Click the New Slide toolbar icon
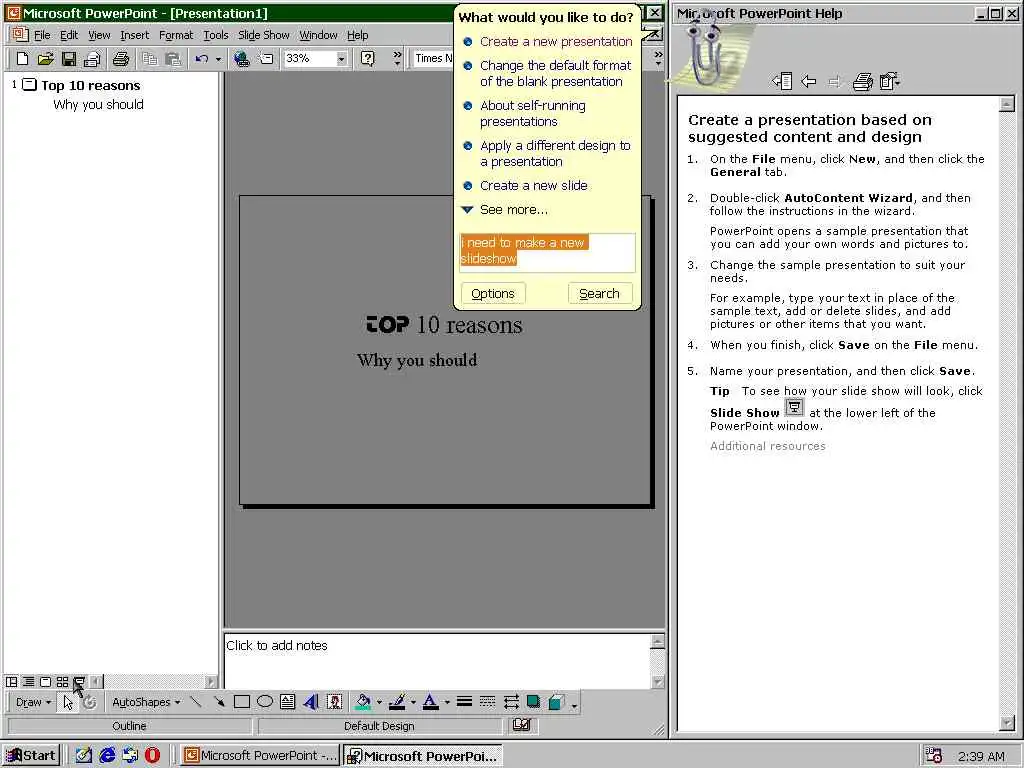Image resolution: width=1024 pixels, height=768 pixels. 266,59
